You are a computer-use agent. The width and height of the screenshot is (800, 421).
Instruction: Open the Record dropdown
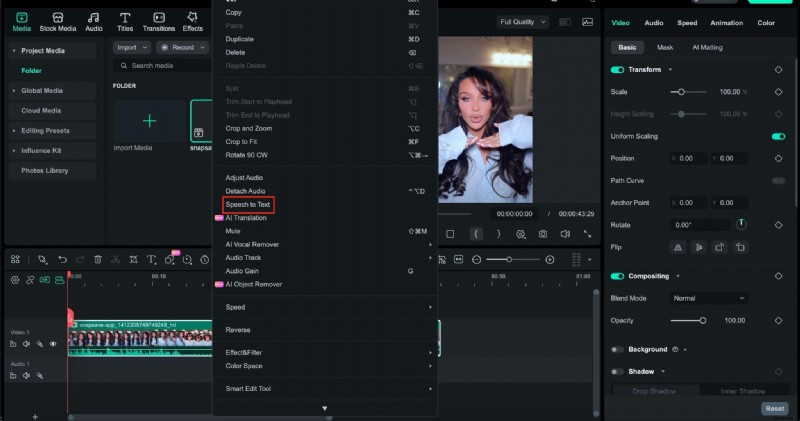tap(183, 47)
